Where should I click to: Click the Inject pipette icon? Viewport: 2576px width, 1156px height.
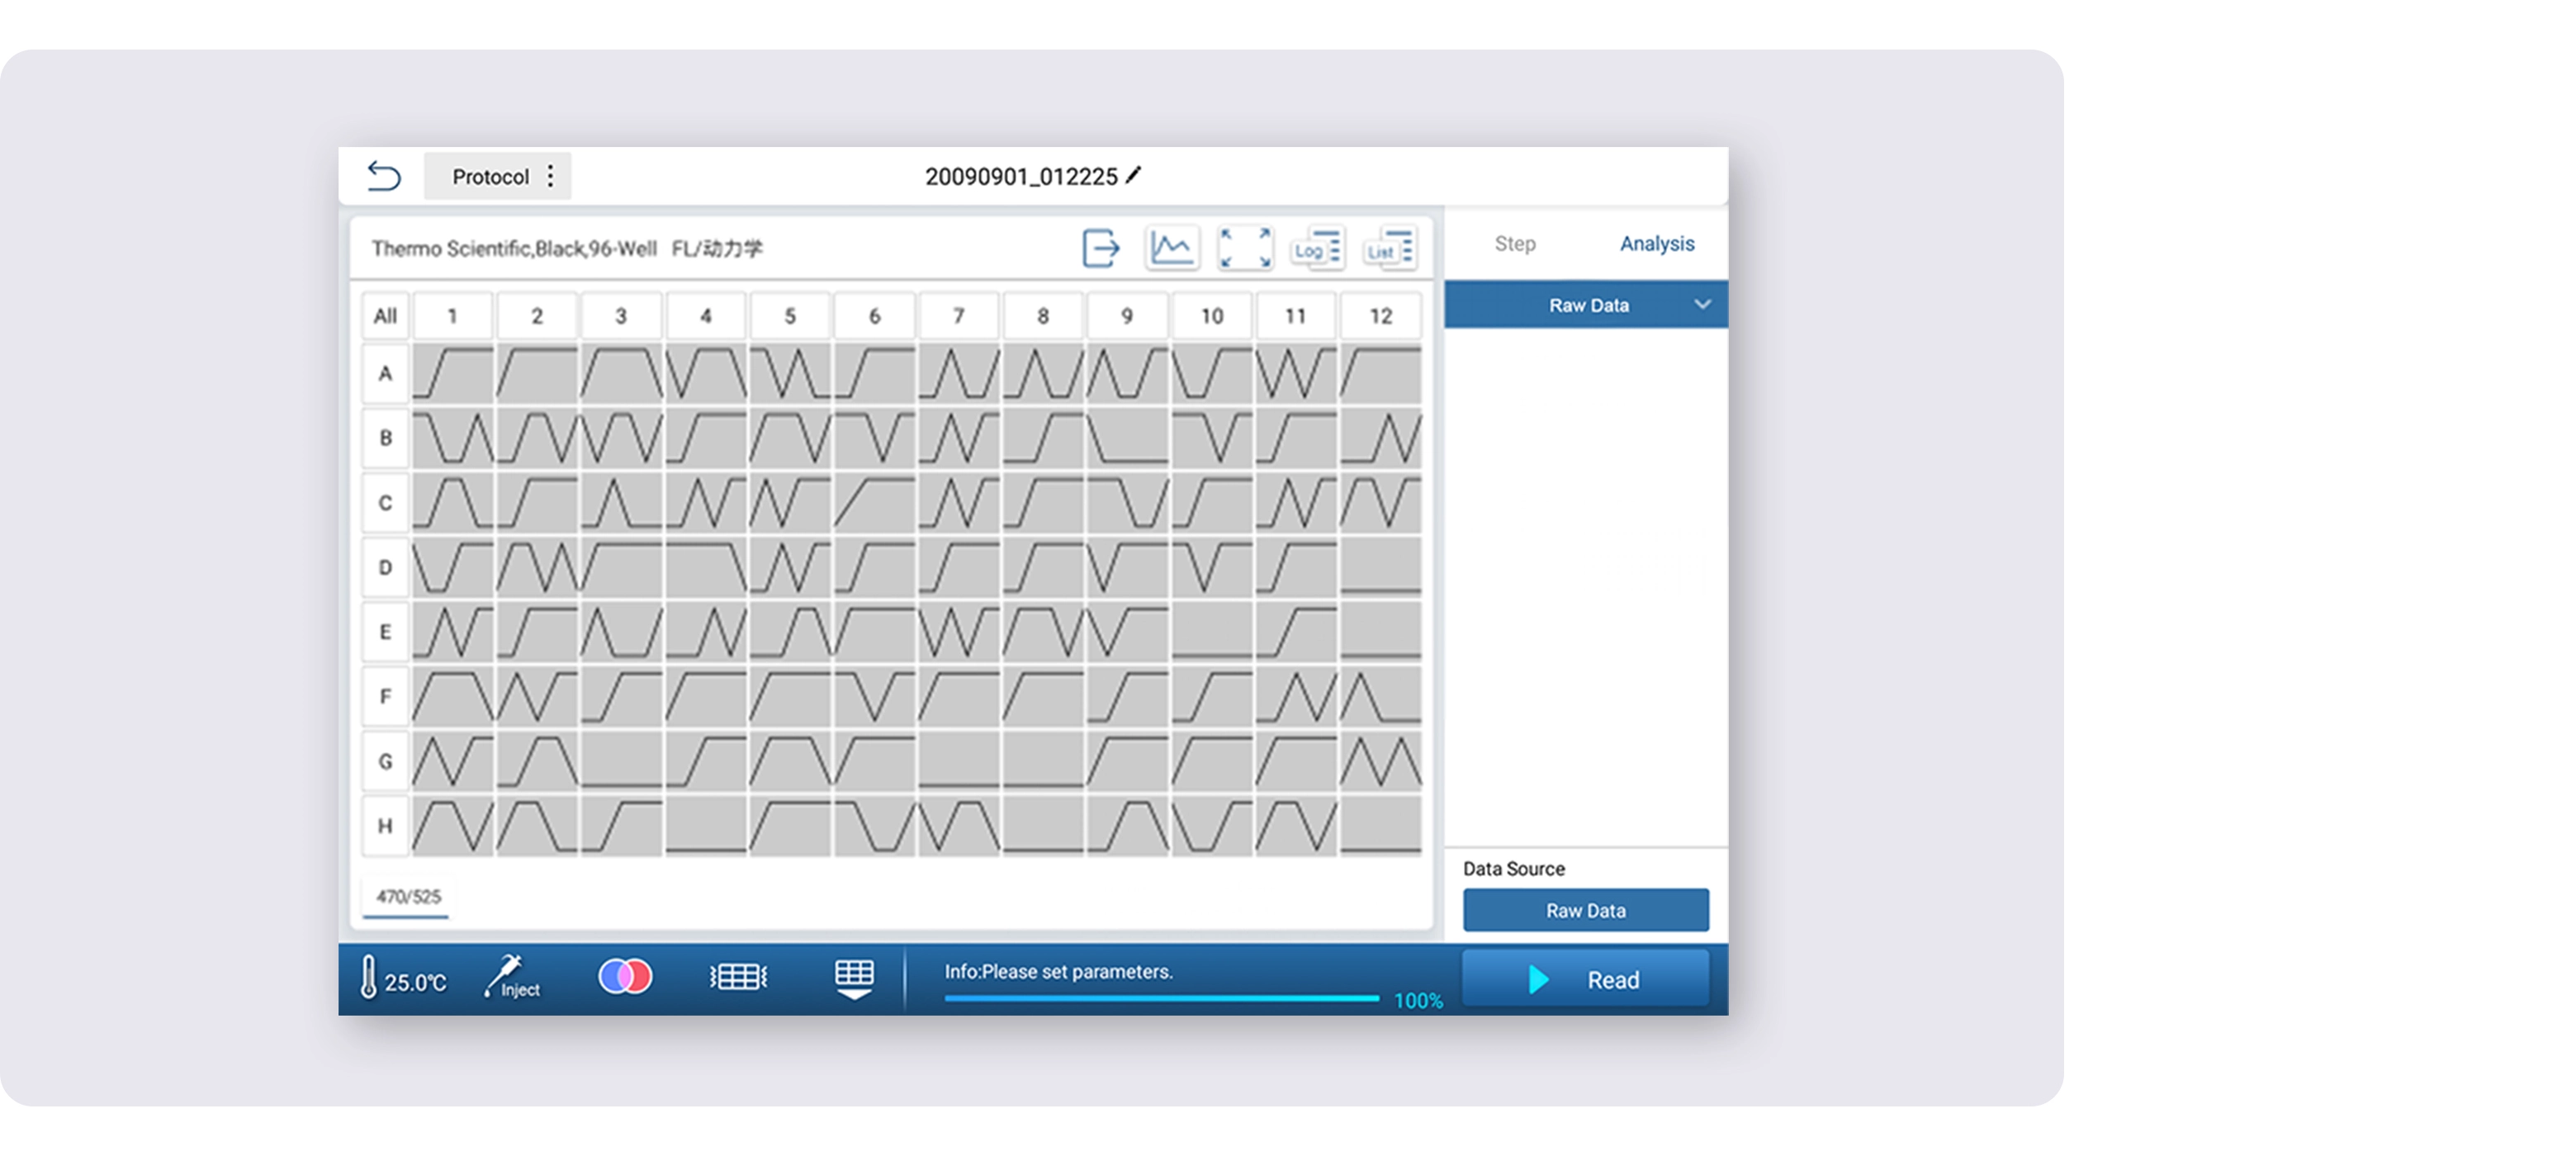click(x=512, y=977)
